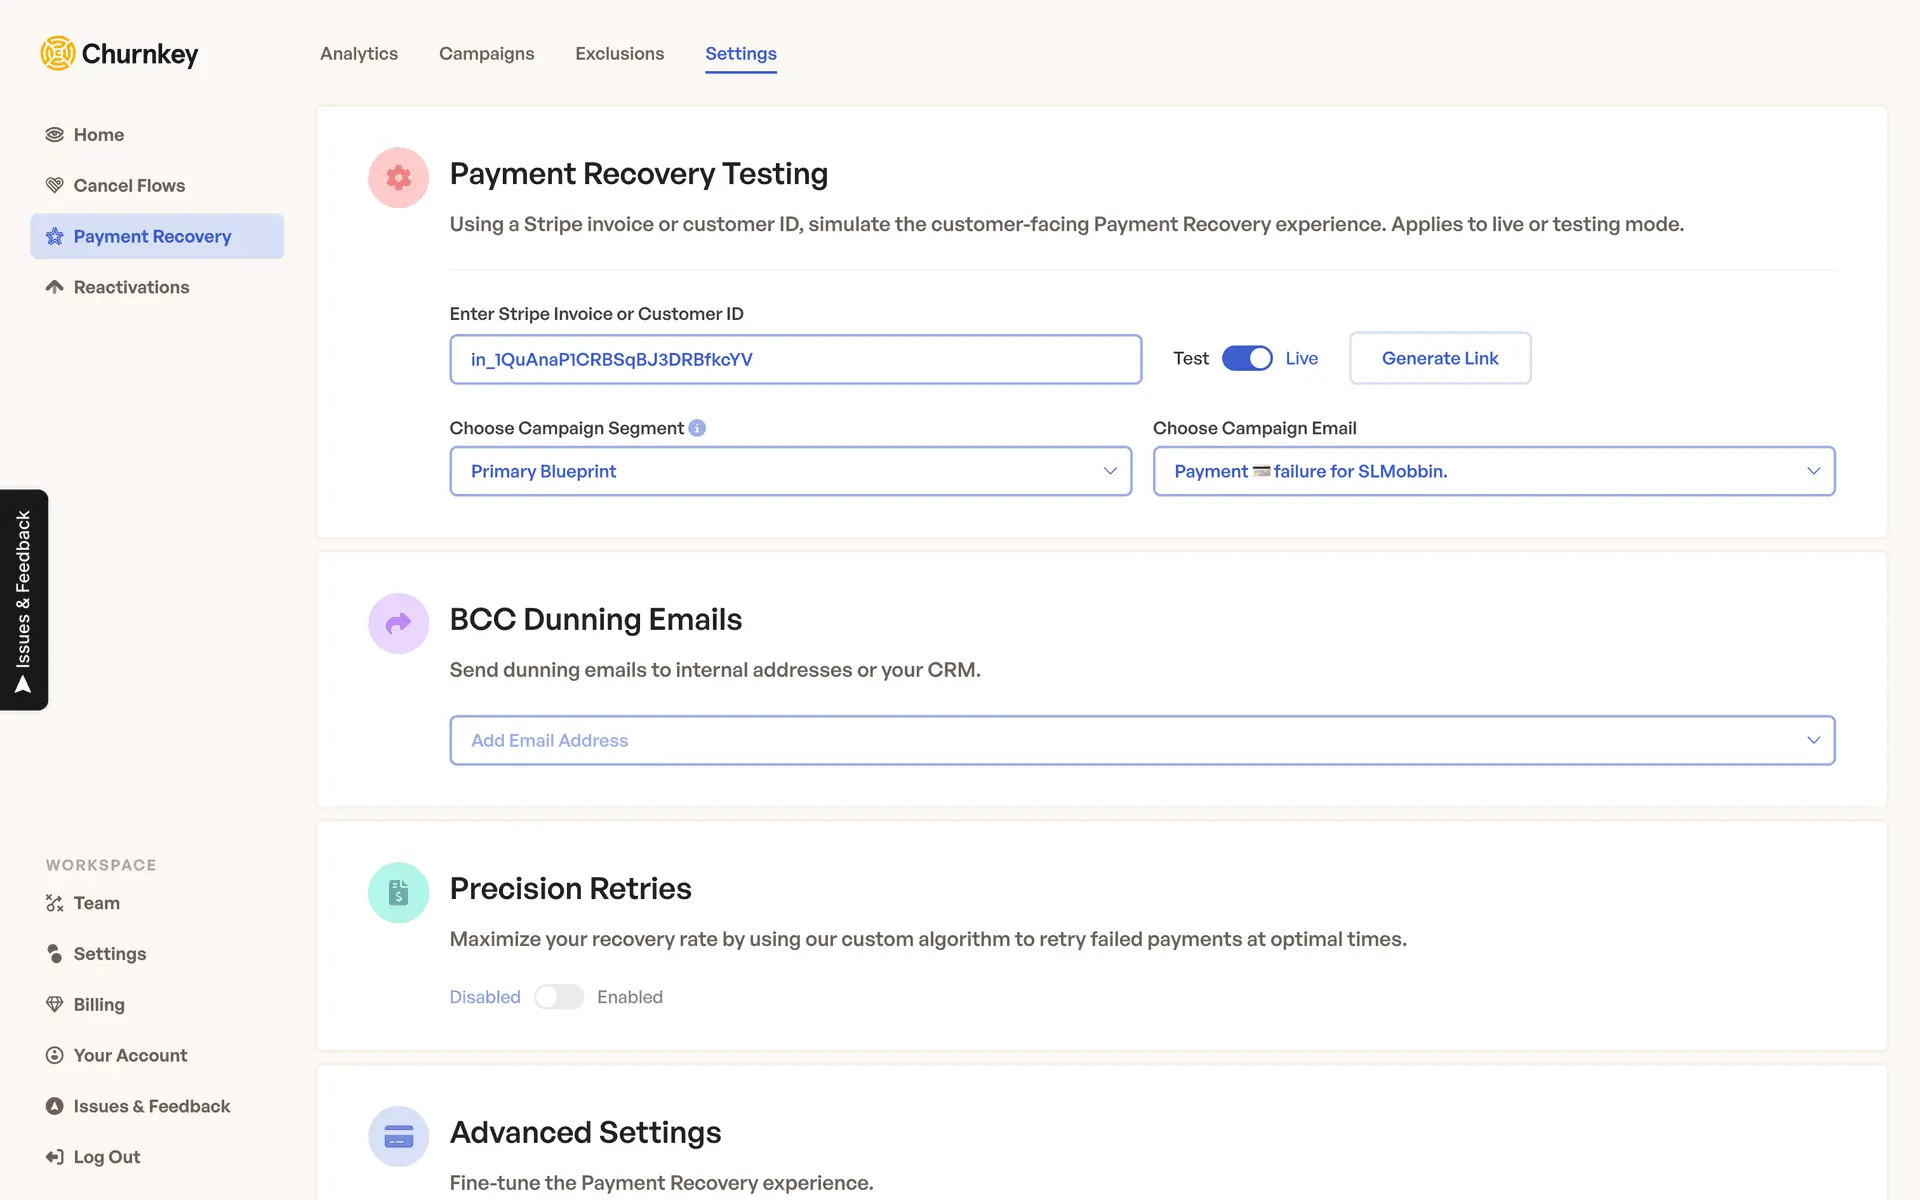
Task: Click the Team icon under Workspace
Action: click(55, 903)
